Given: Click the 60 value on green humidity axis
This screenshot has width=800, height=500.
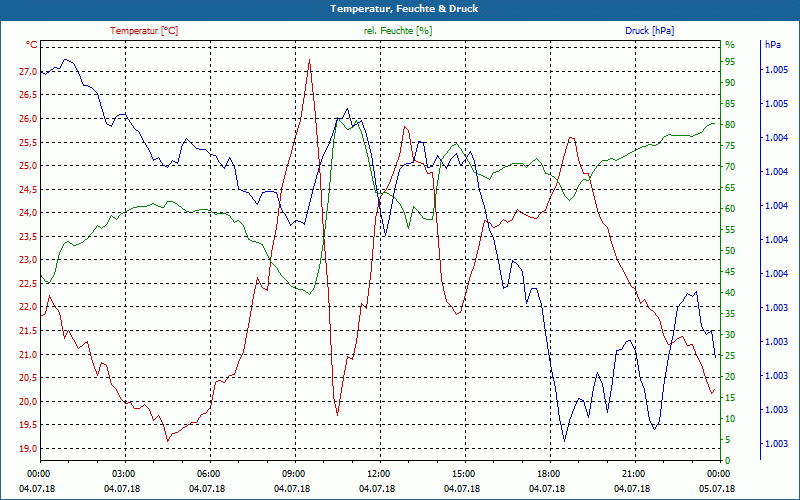Looking at the screenshot, I should pos(730,209).
